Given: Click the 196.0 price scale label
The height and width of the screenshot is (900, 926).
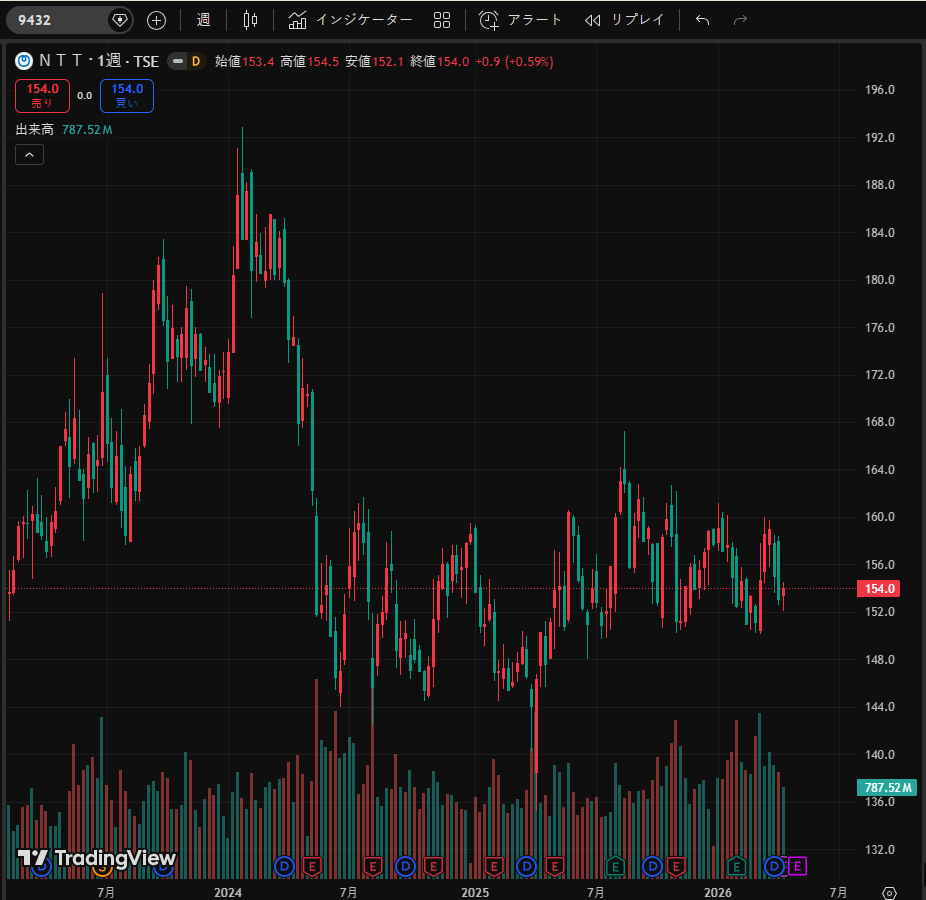Looking at the screenshot, I should [x=879, y=90].
